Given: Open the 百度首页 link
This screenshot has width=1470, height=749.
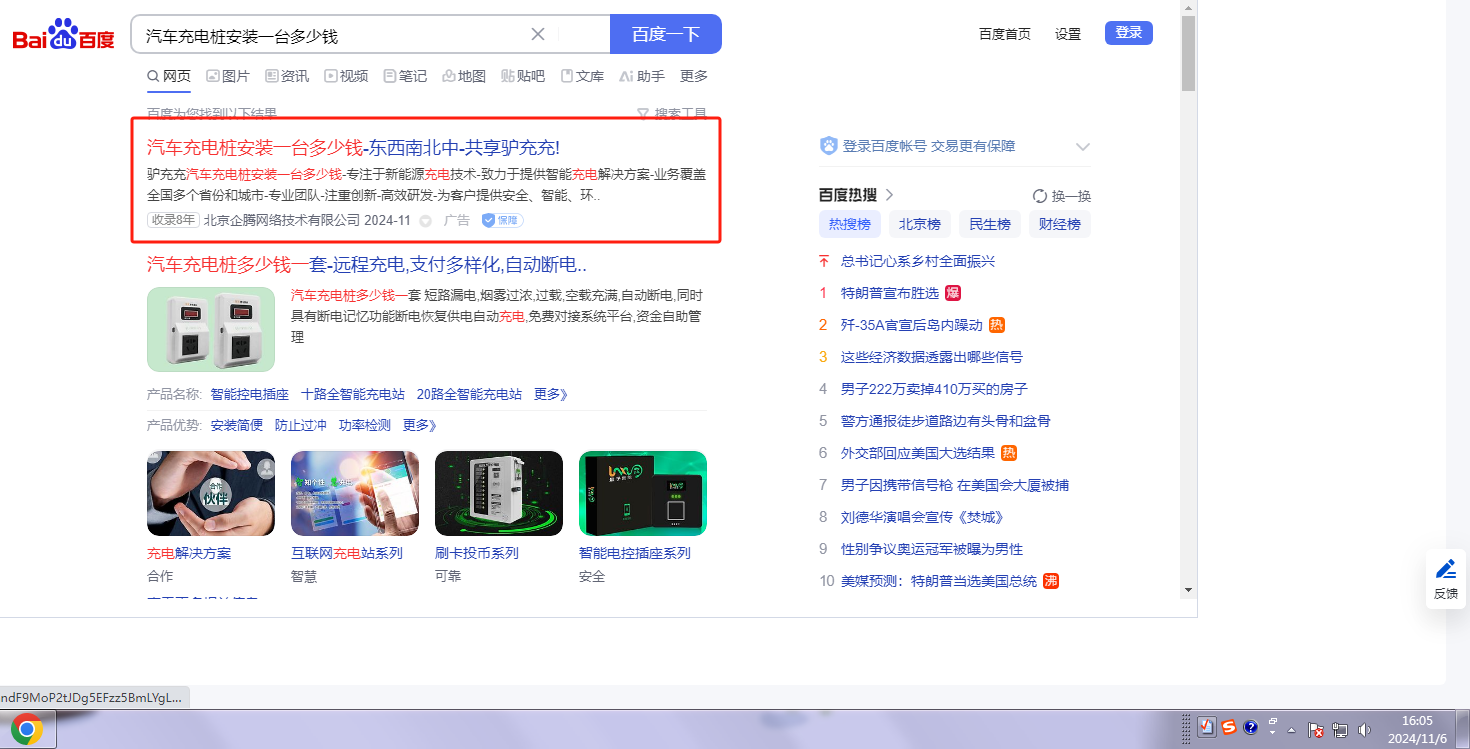Looking at the screenshot, I should [x=1005, y=34].
